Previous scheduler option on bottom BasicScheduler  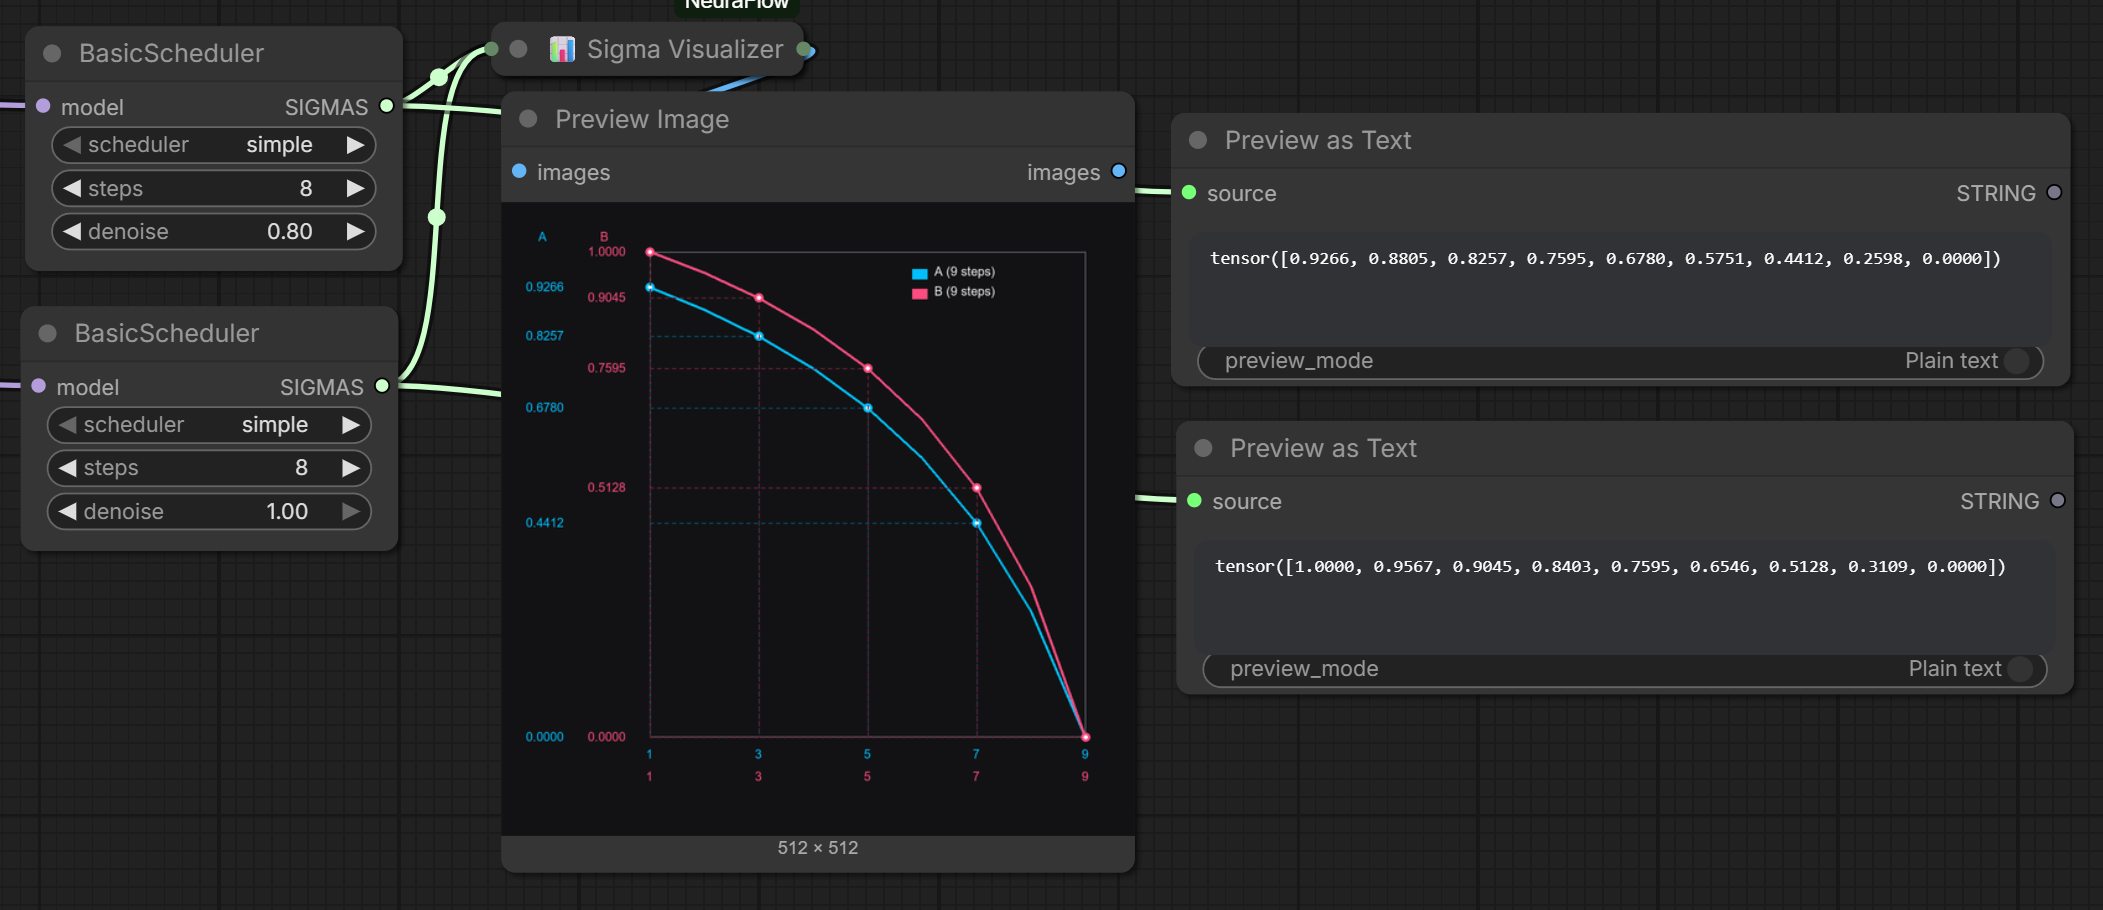click(68, 425)
